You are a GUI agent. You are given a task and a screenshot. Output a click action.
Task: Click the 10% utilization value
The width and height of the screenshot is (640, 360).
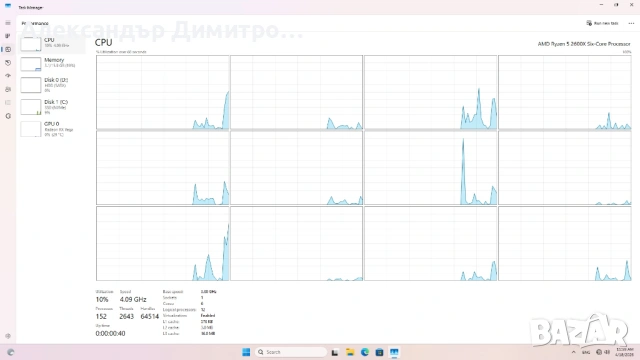click(102, 299)
